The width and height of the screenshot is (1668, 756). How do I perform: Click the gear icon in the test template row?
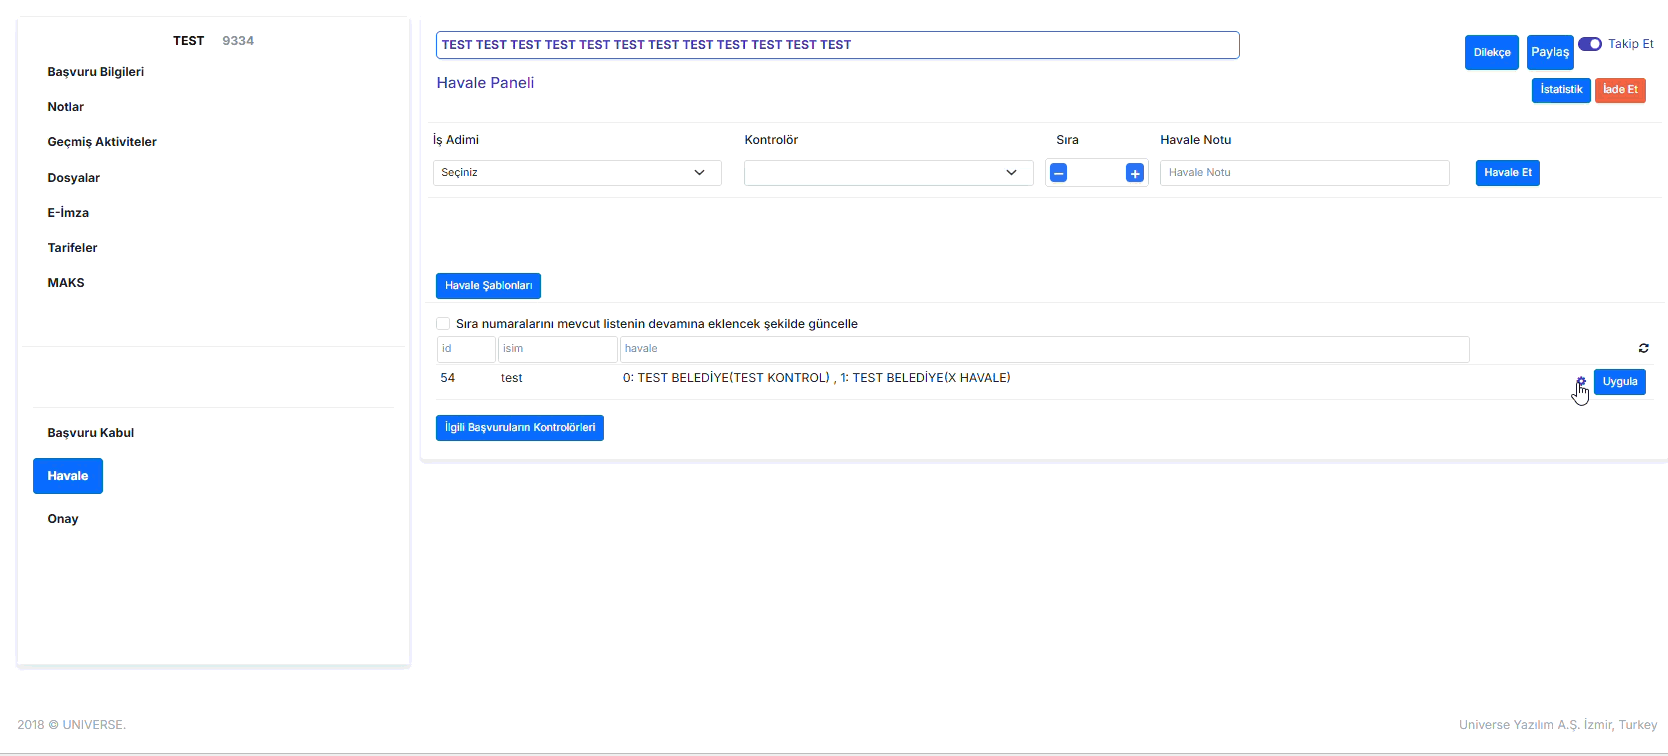1581,382
